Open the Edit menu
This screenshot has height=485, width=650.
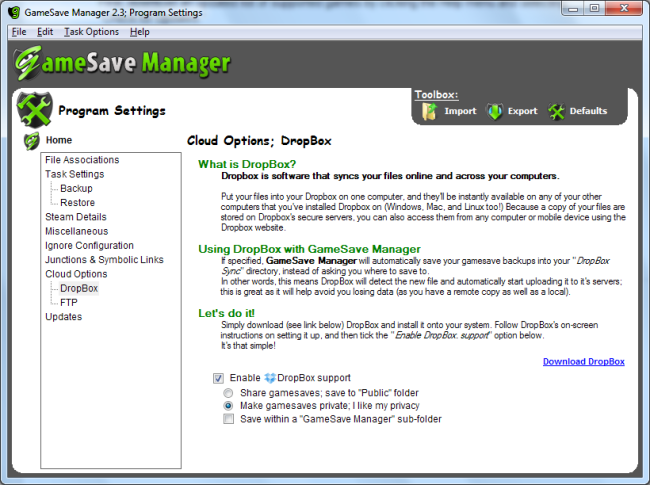(45, 32)
